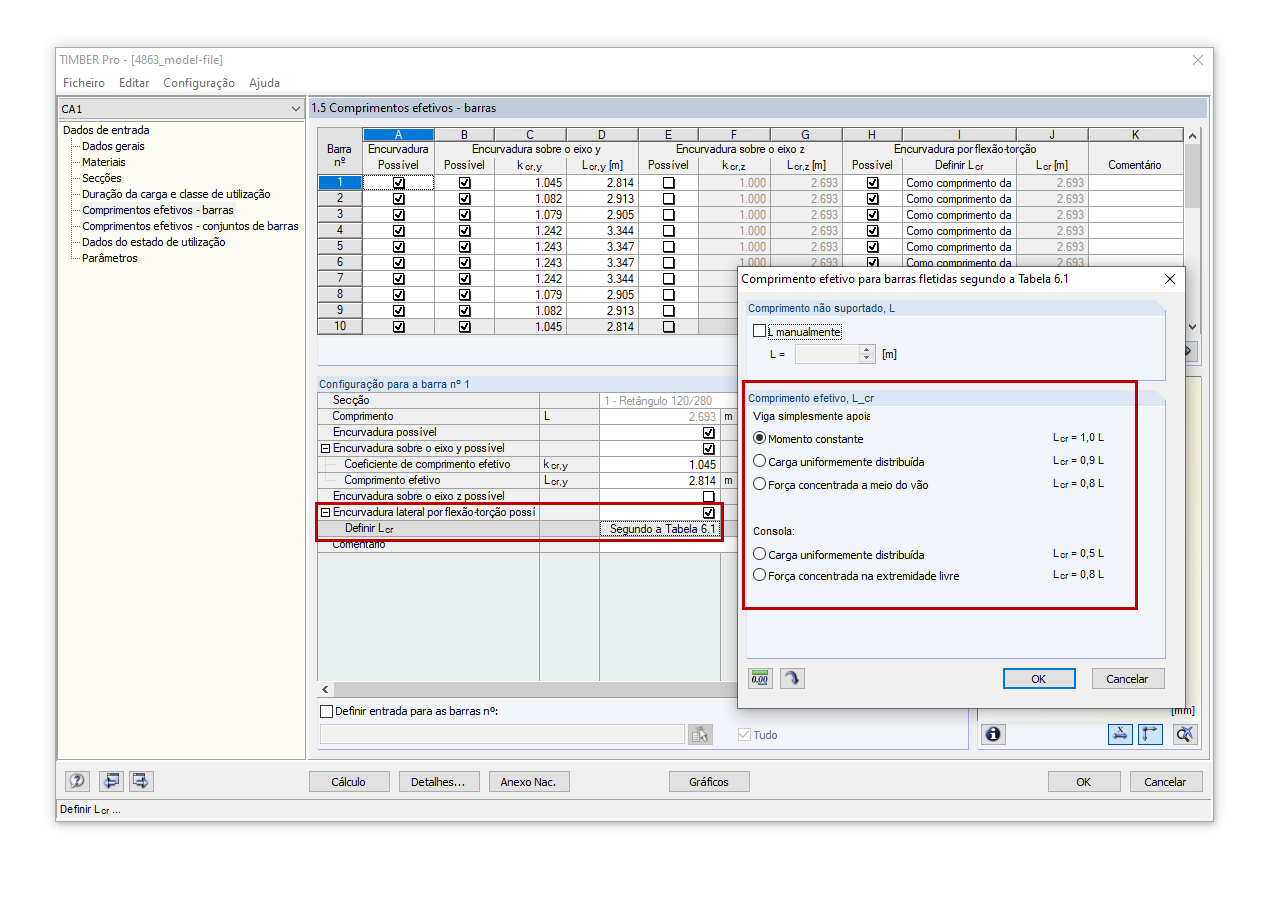Toggle Encurvadura possível checkbox for bar 1

click(x=399, y=183)
